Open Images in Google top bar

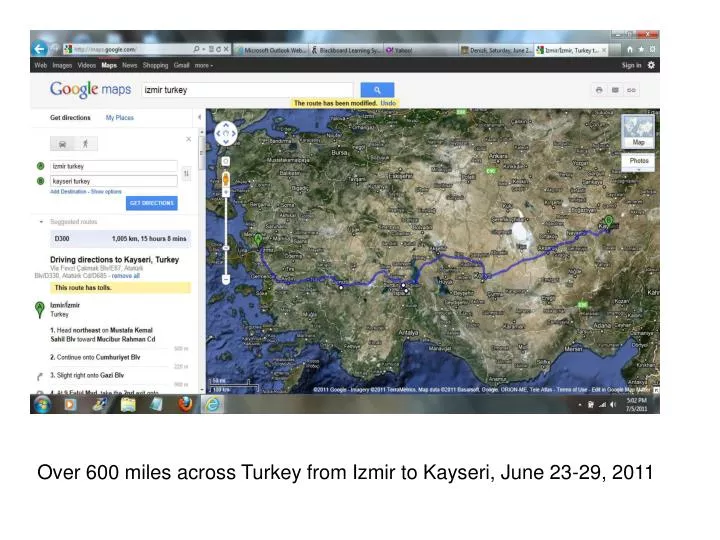[x=62, y=66]
